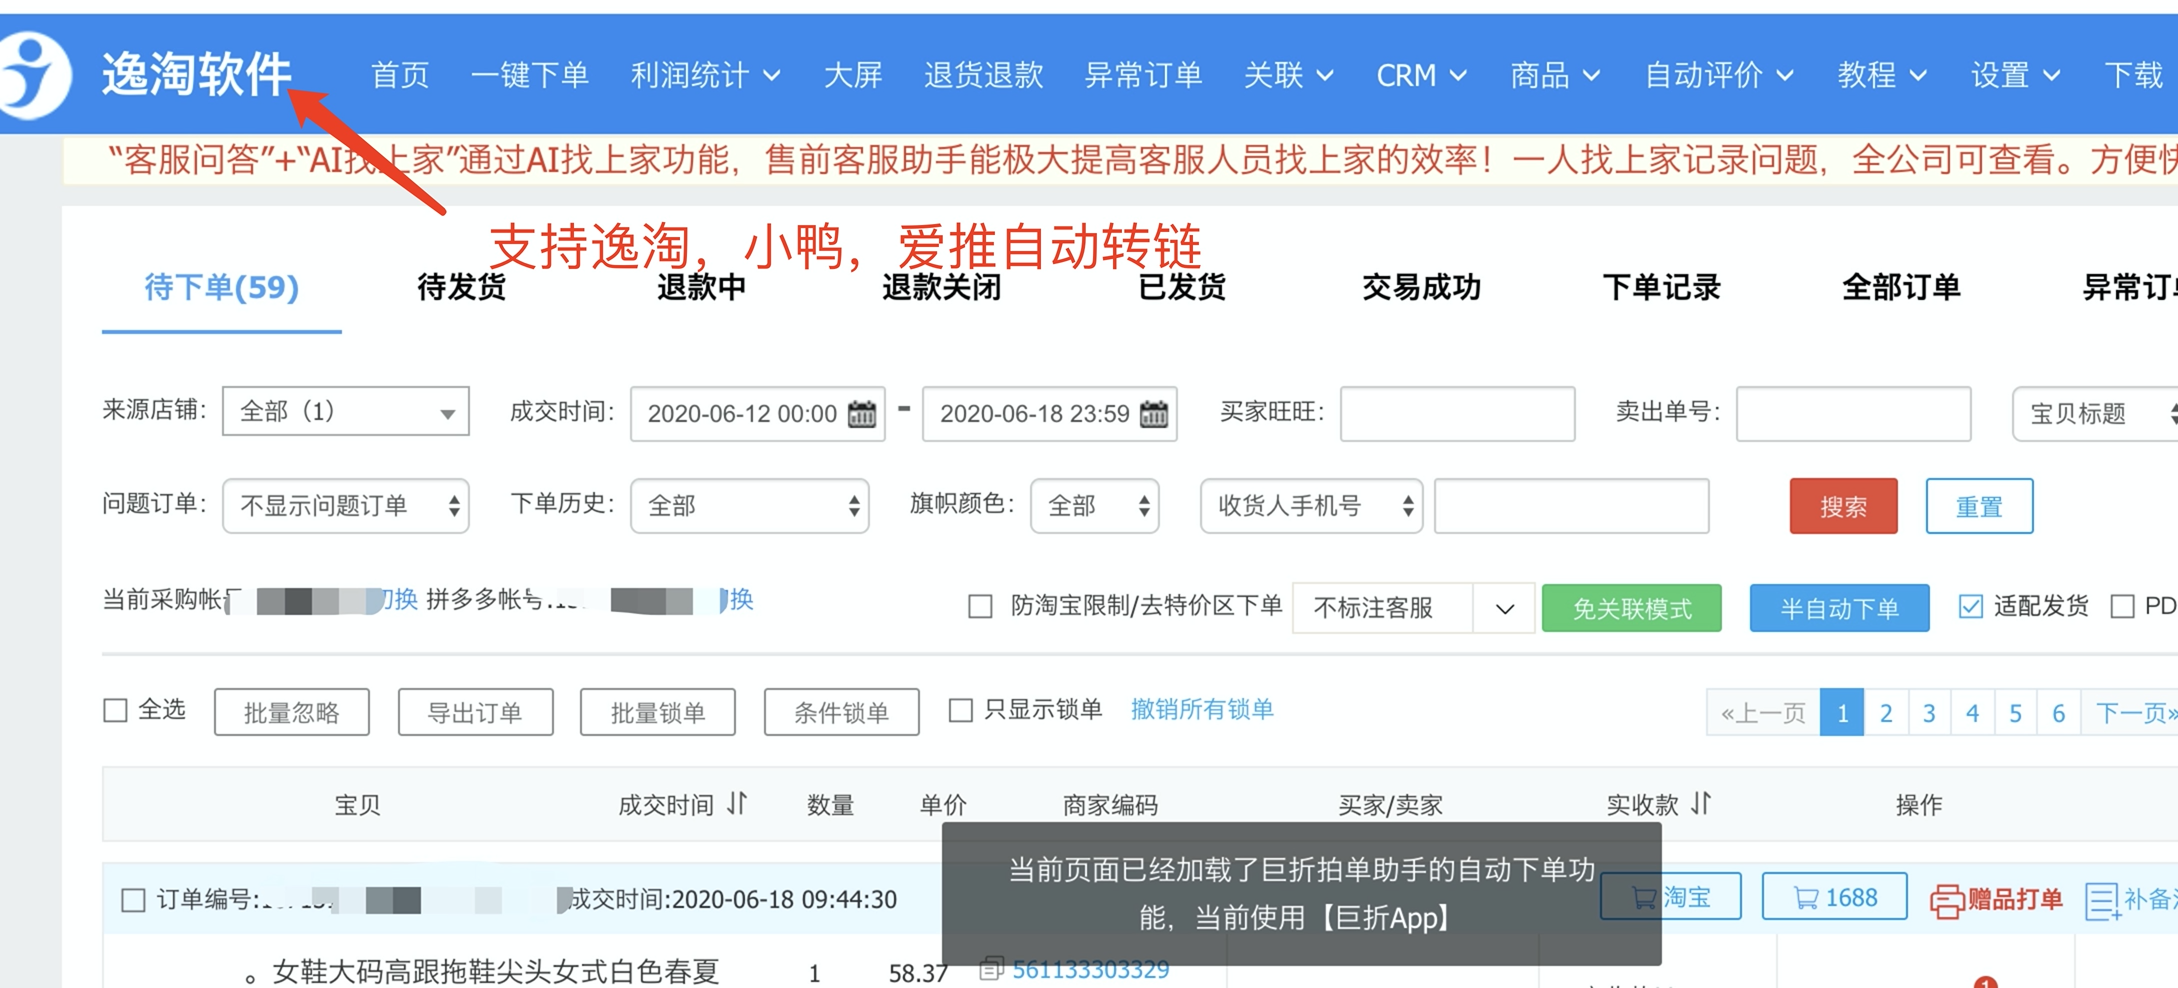Open 旗帜颜色 全部 dropdown
The height and width of the screenshot is (988, 2178).
(x=1095, y=505)
